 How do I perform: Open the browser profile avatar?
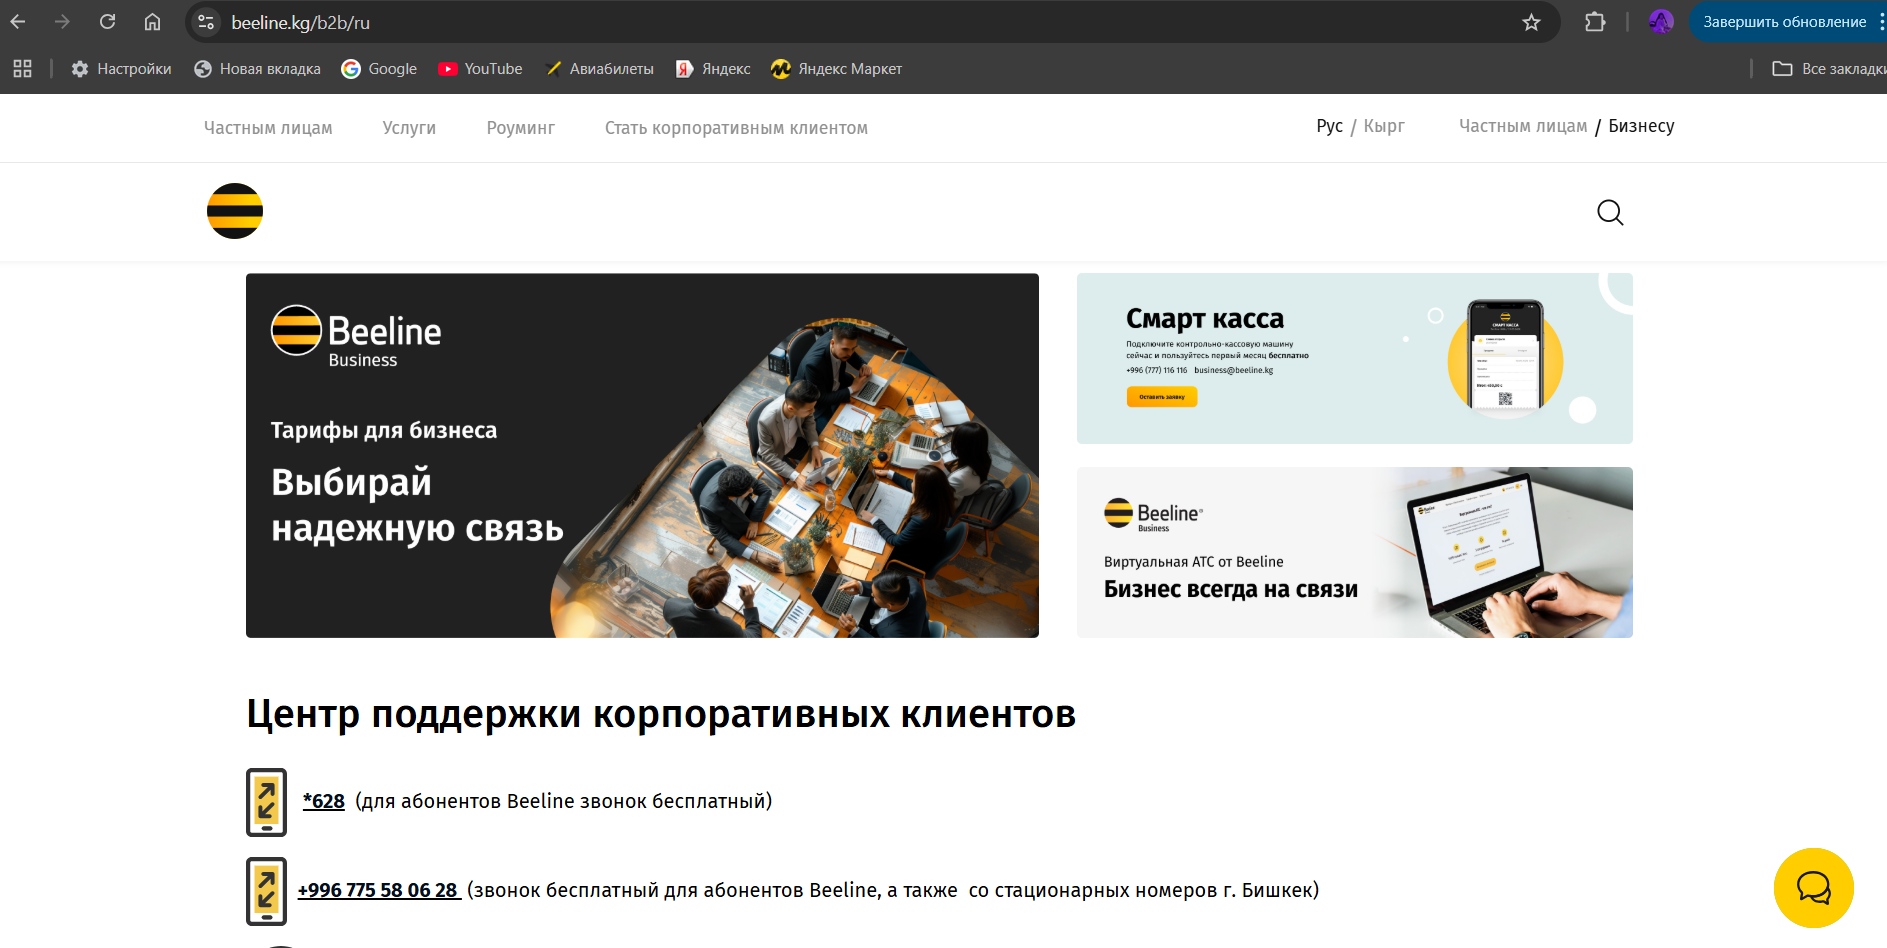pos(1661,22)
